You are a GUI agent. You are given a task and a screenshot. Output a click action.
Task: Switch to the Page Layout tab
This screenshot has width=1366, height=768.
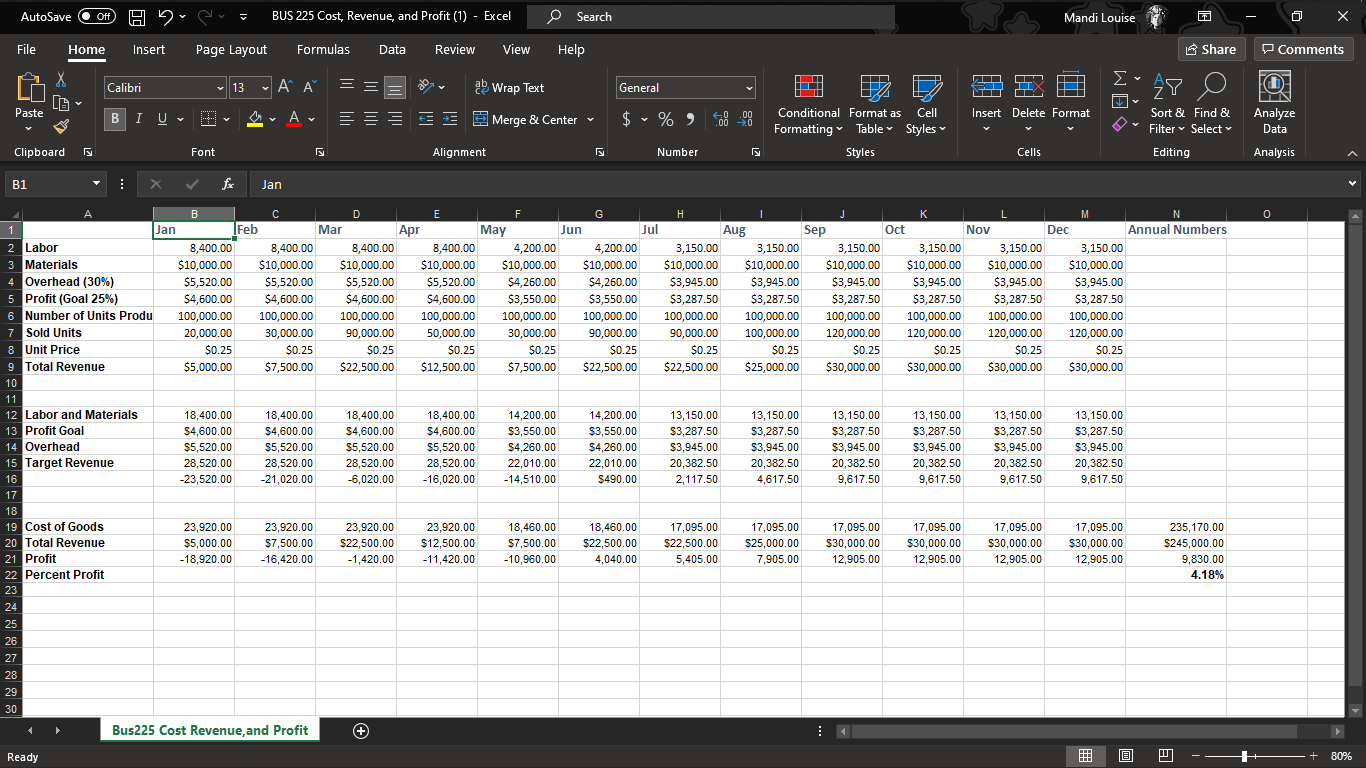pyautogui.click(x=231, y=49)
